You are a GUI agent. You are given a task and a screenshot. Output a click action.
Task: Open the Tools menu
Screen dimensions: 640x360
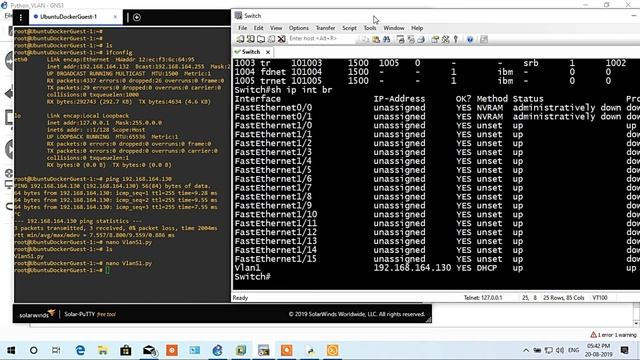(x=370, y=28)
